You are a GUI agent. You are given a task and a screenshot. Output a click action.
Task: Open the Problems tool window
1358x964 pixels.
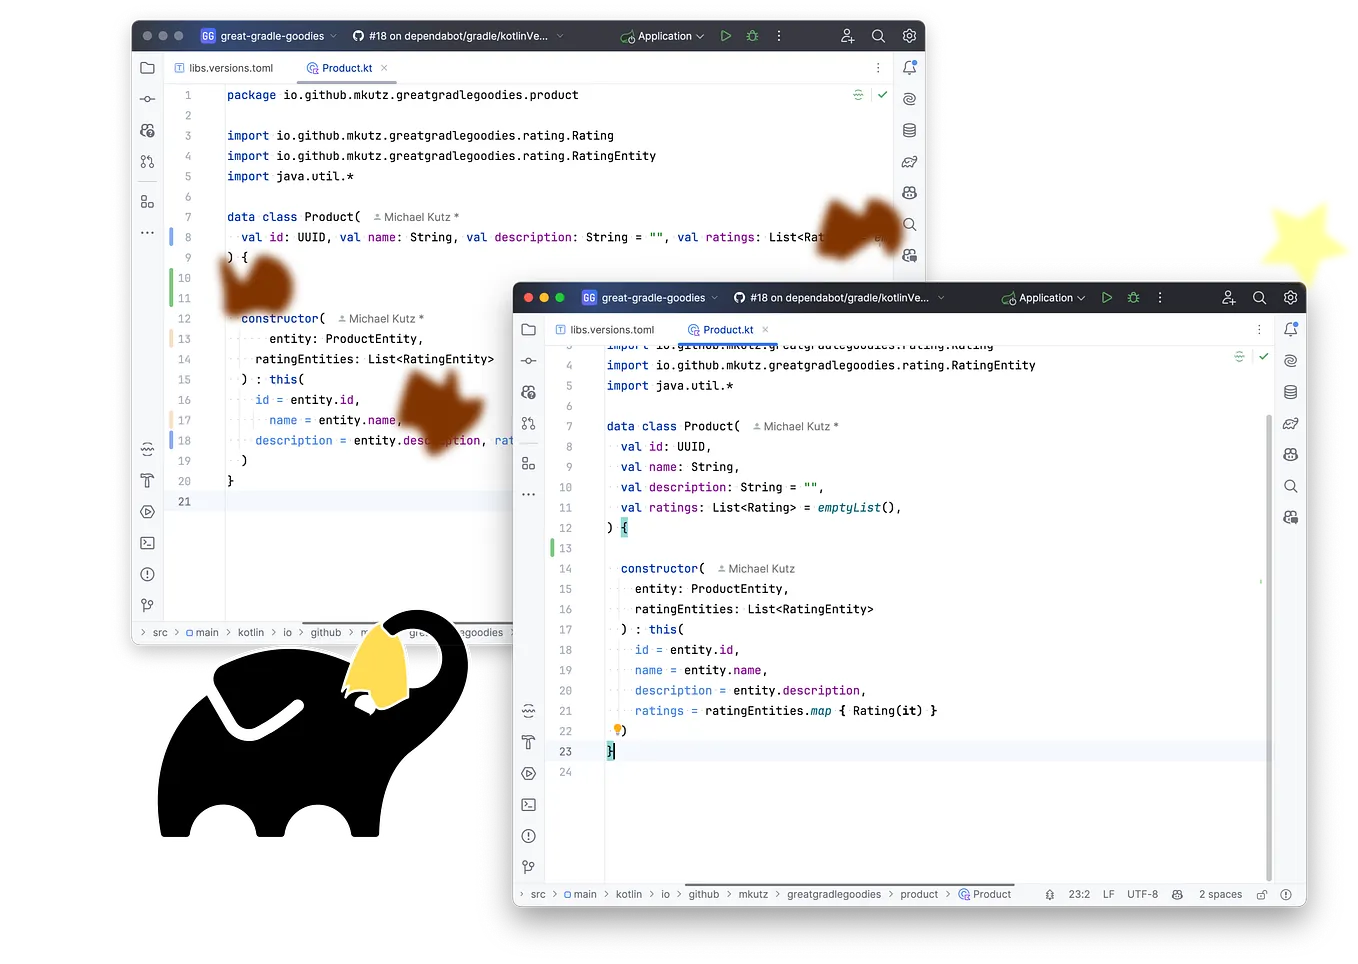point(528,835)
